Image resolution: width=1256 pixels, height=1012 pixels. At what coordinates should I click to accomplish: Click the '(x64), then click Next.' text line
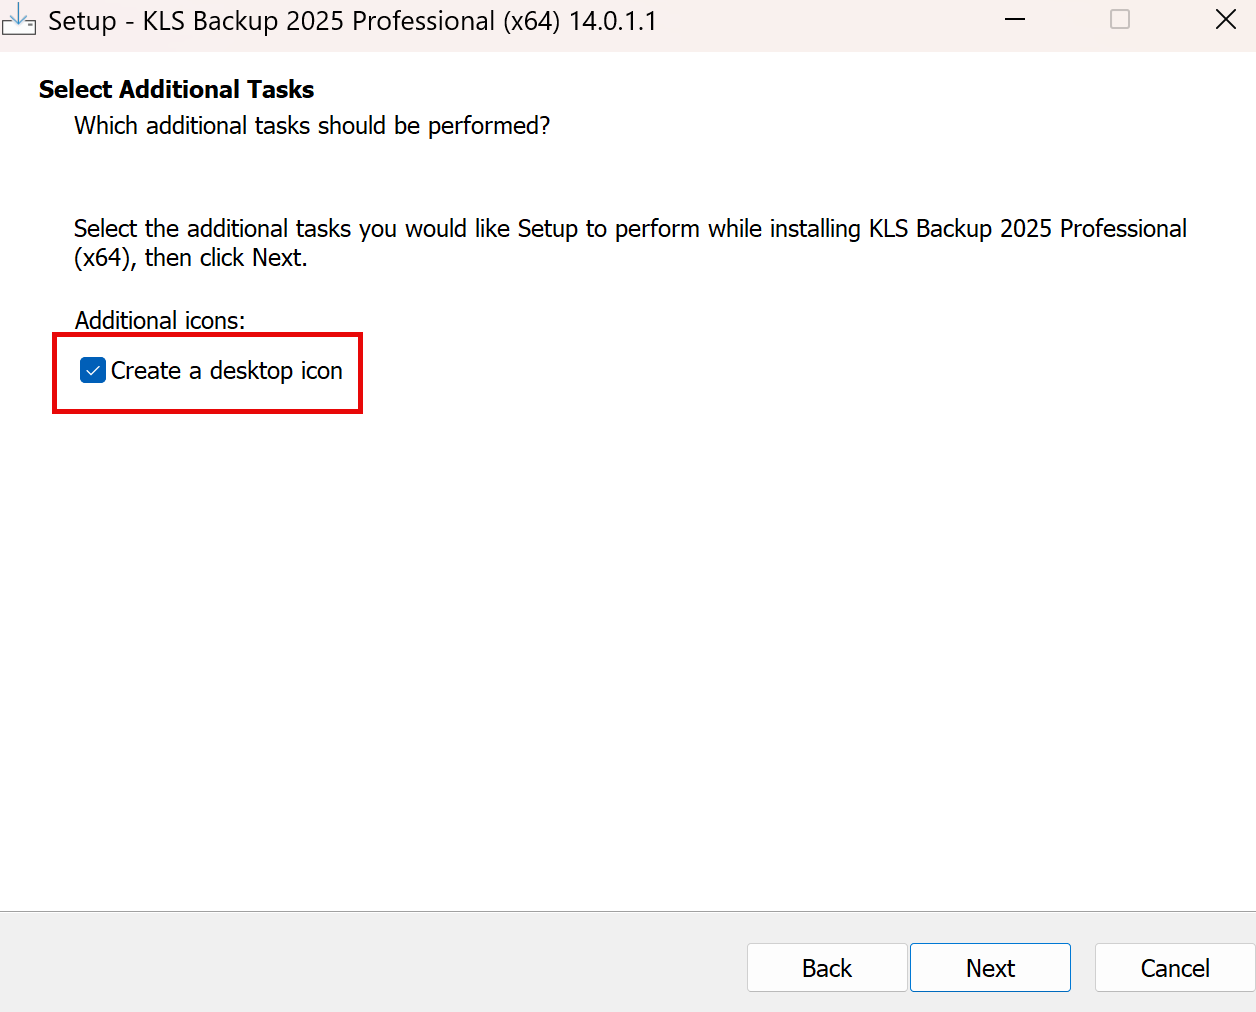(190, 258)
